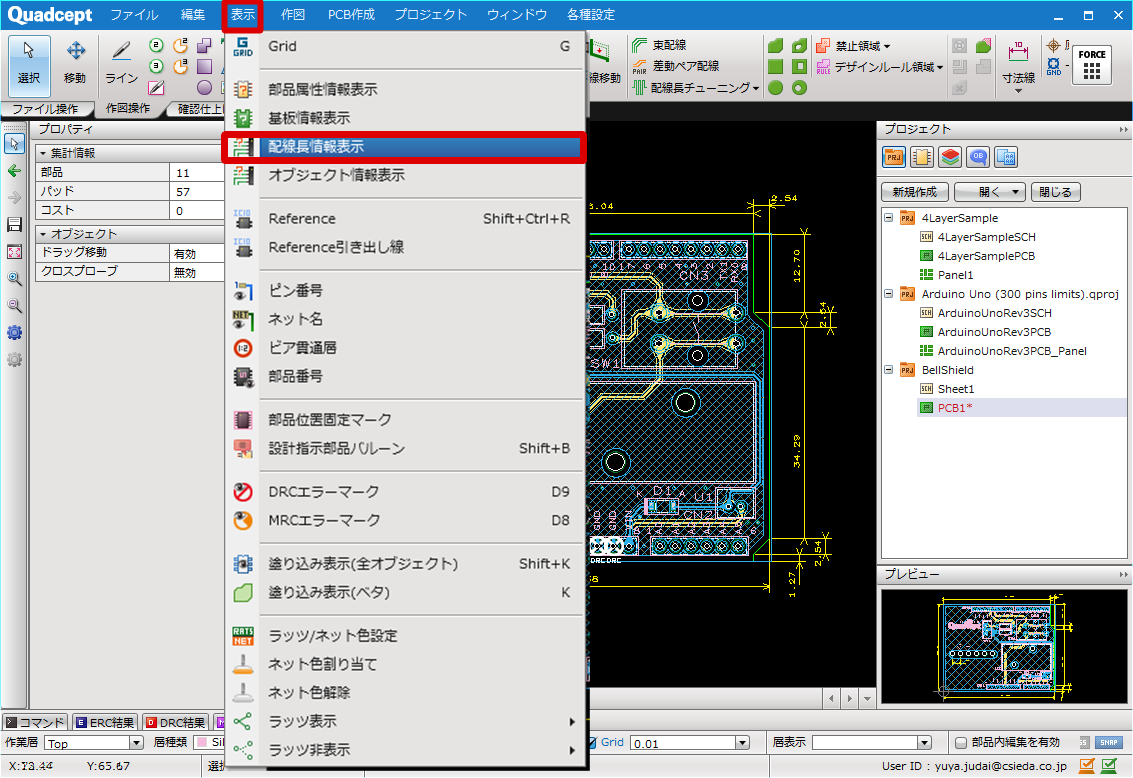Image resolution: width=1133 pixels, height=778 pixels.
Task: Open the PRJ project view icon
Action: 894,157
